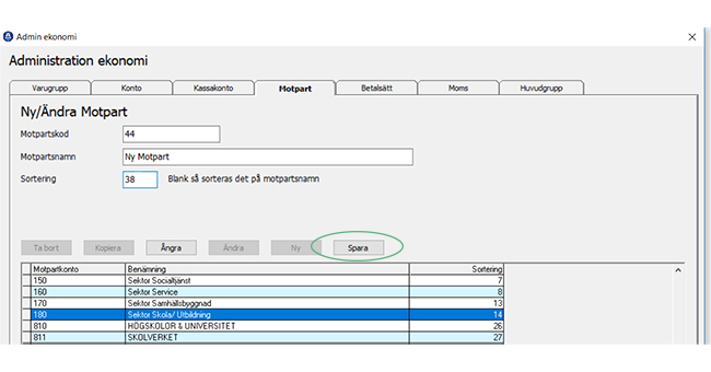Select the HÖGSKOLOR & UNIVERSITET row
The width and height of the screenshot is (711, 372).
[263, 326]
